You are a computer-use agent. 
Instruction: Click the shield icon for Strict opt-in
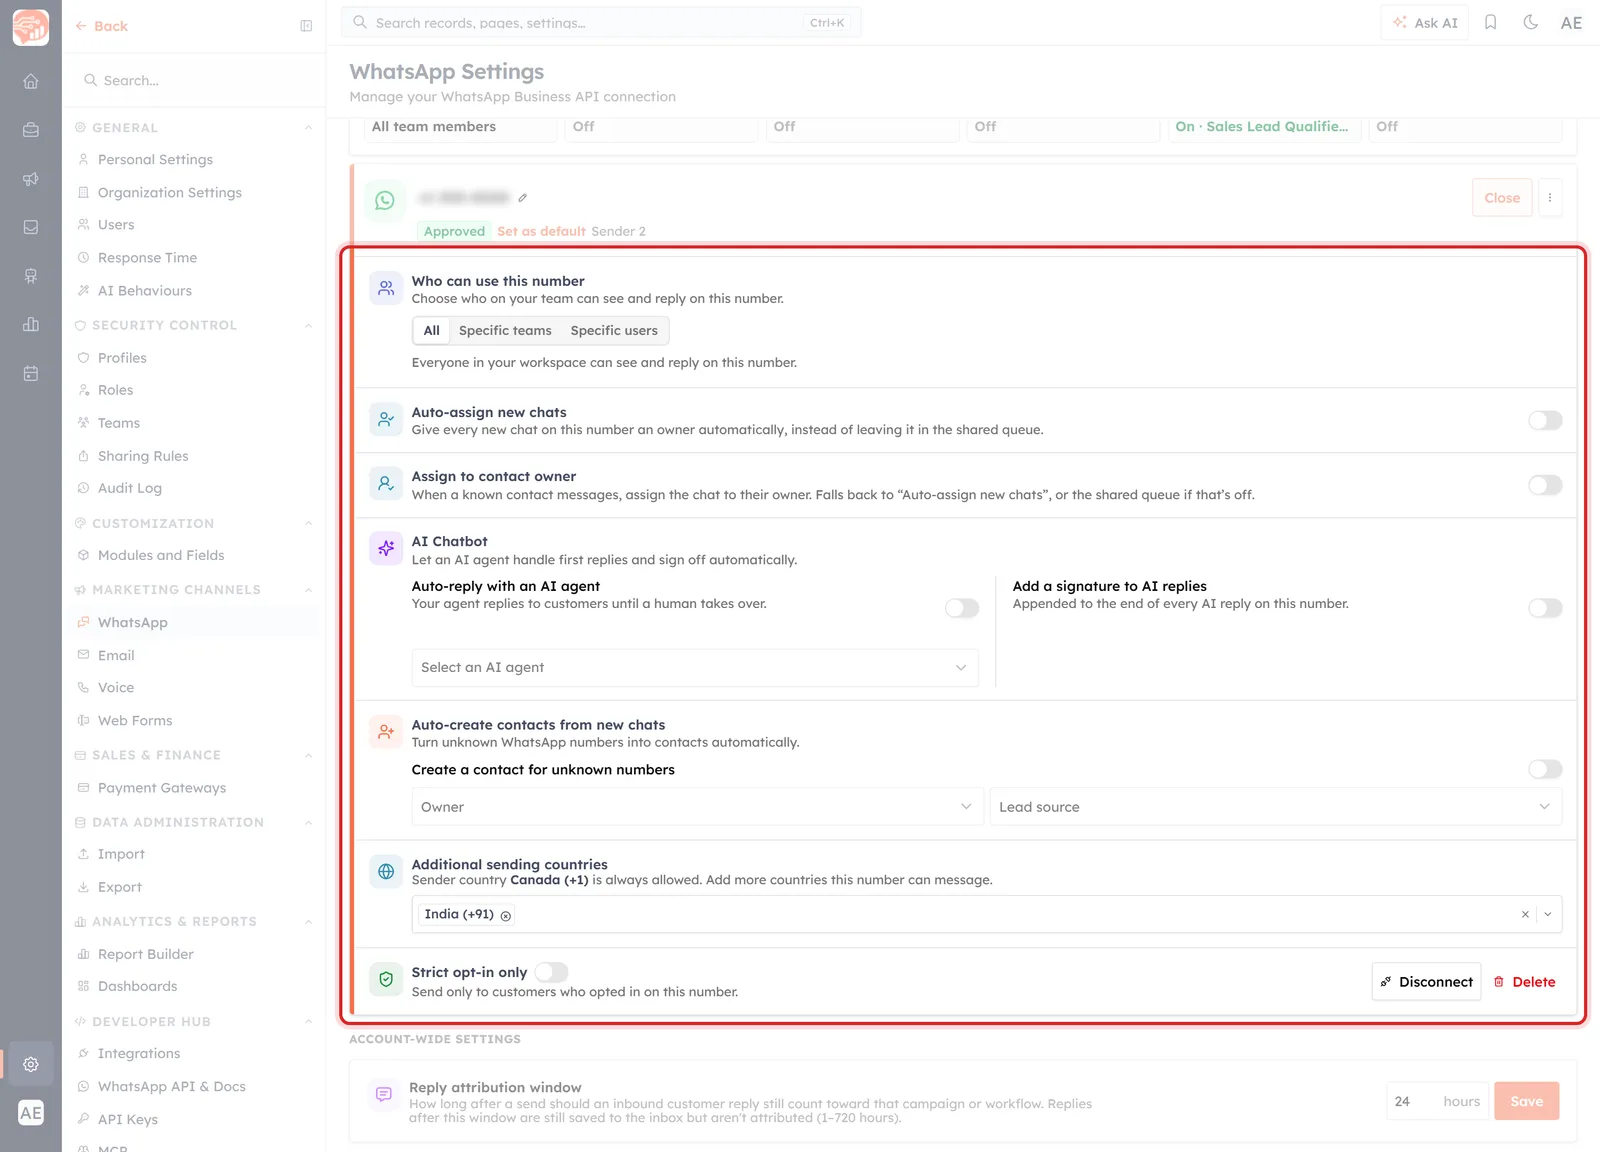(386, 980)
